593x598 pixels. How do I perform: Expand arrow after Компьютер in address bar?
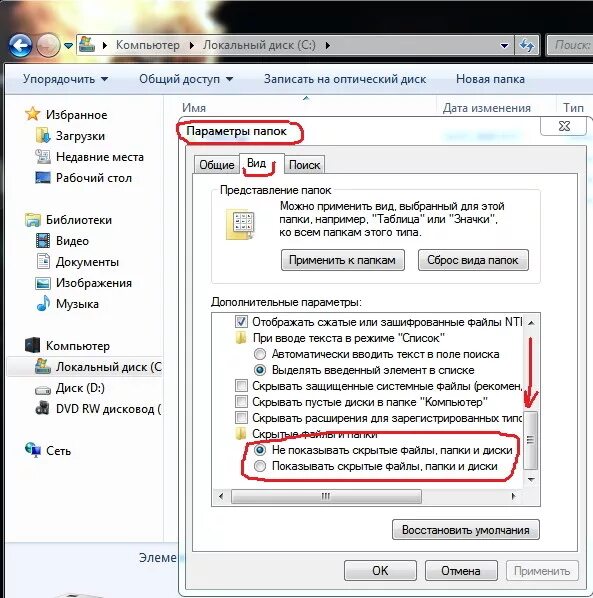click(192, 45)
